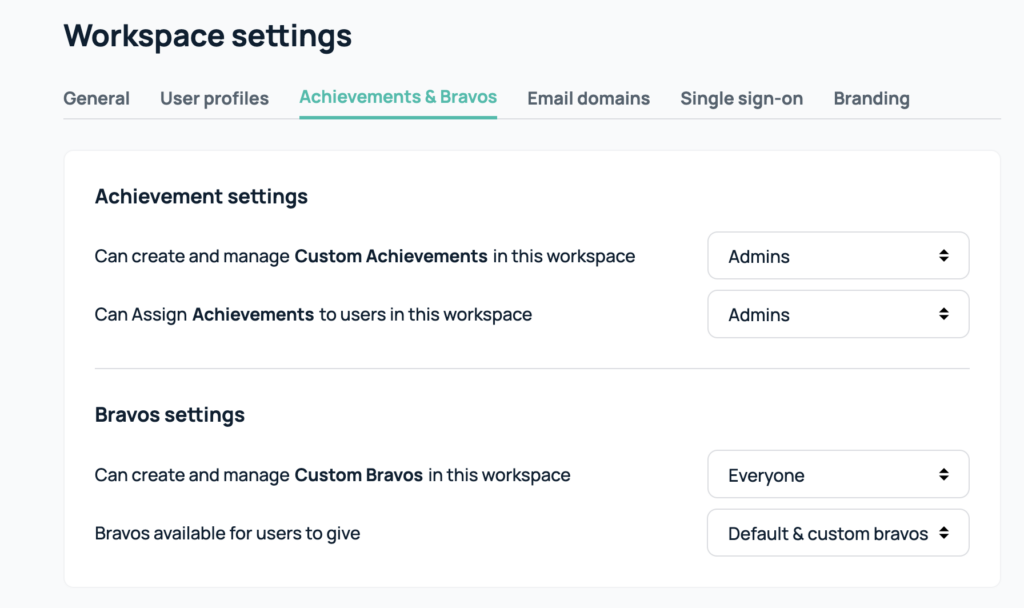Click the Achievement settings heading
Image resolution: width=1024 pixels, height=608 pixels.
pyautogui.click(x=201, y=197)
